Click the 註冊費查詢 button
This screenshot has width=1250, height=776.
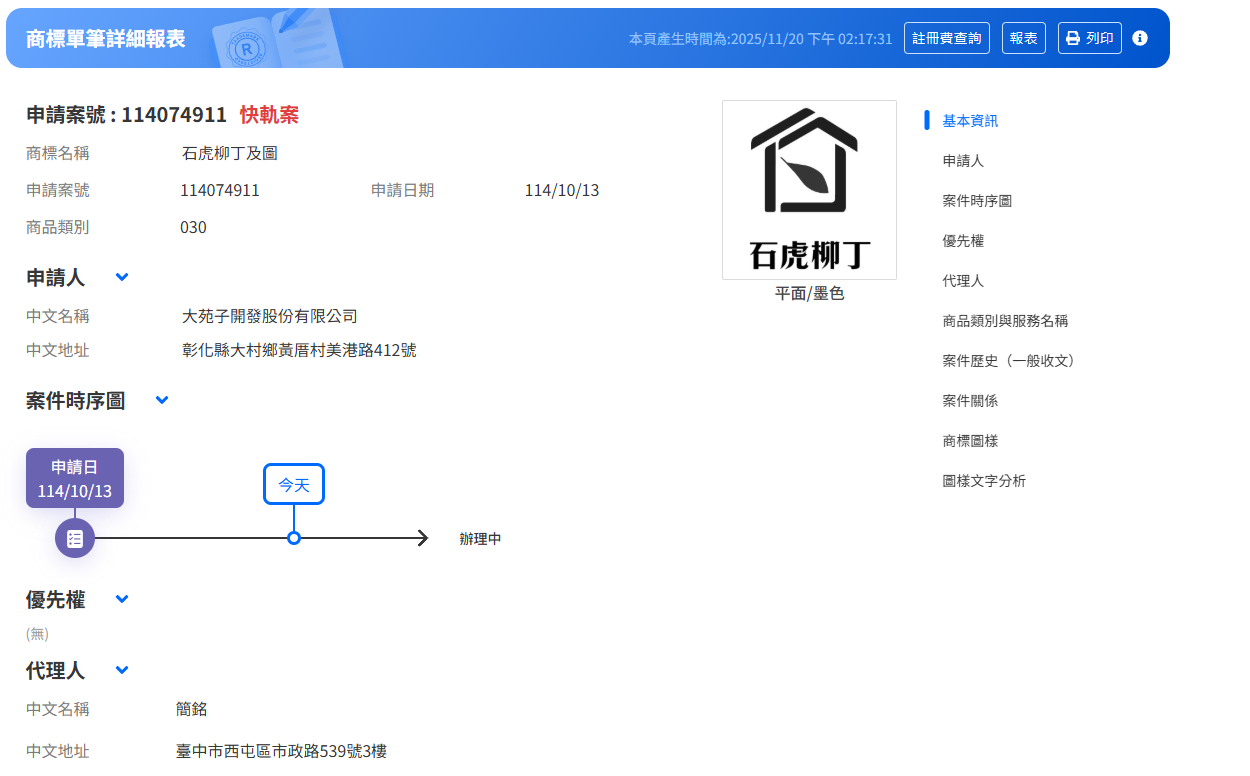(x=946, y=37)
